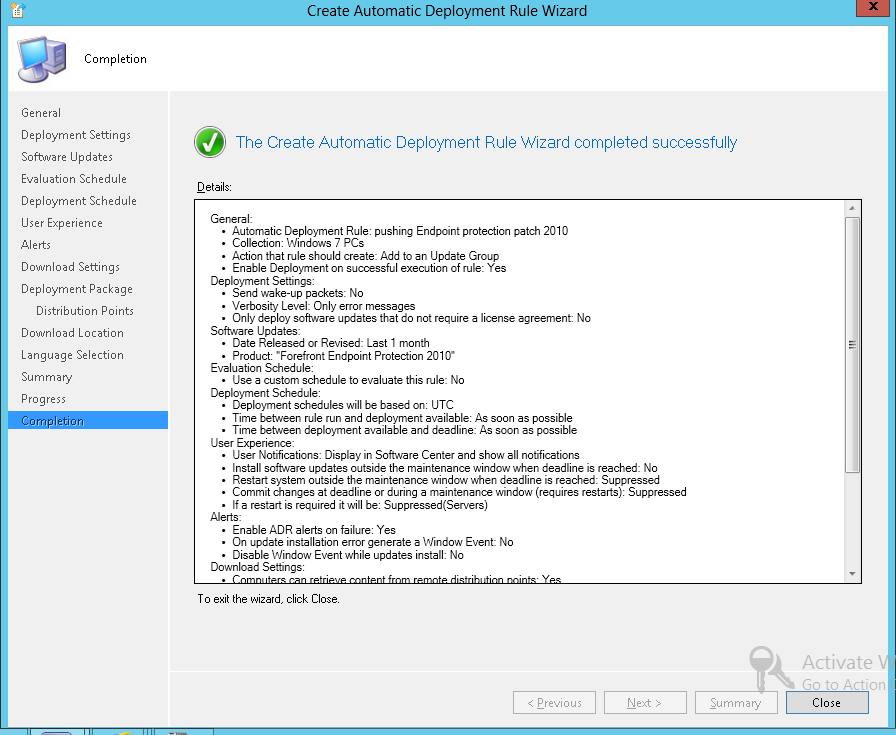Click the Close button

[827, 702]
